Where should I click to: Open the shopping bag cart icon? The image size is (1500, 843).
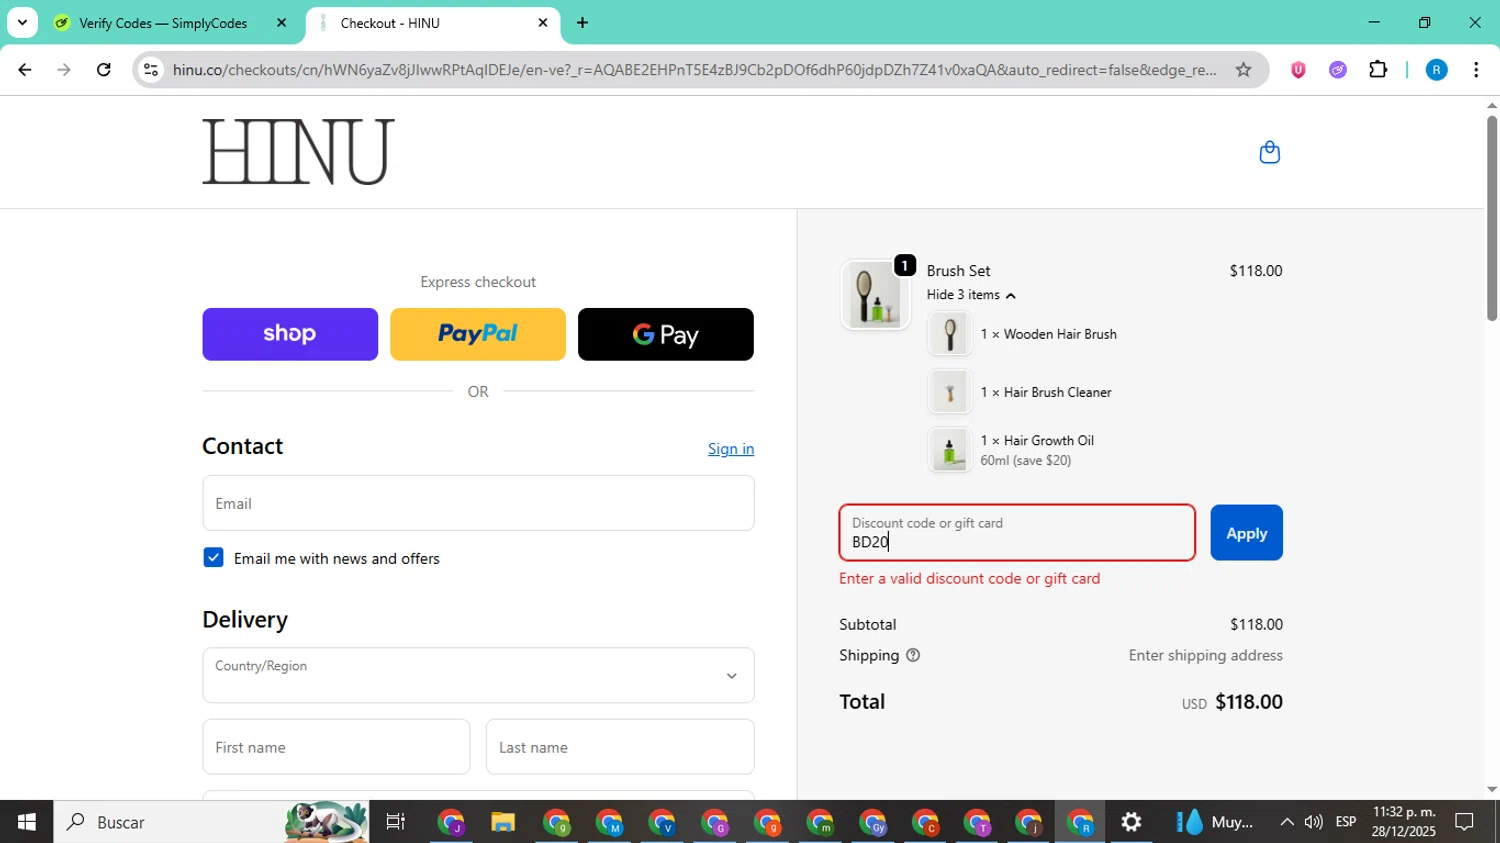1269,152
